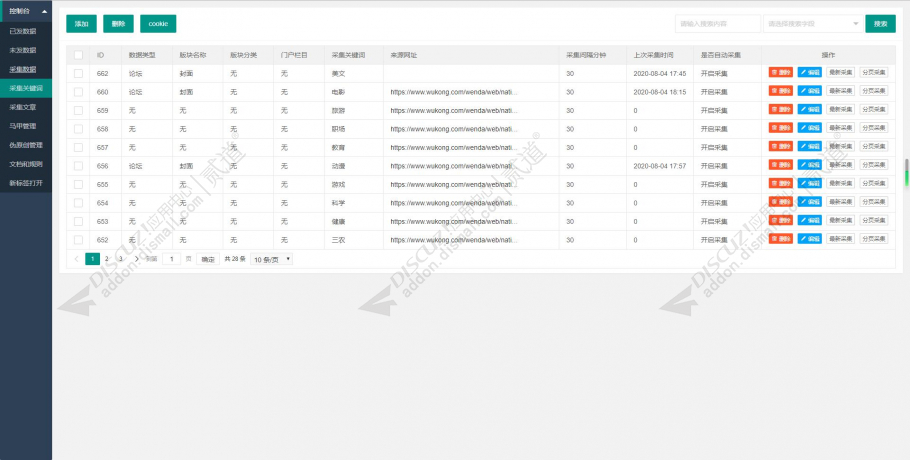
Task: Go to next page with right arrow
Action: click(x=136, y=259)
